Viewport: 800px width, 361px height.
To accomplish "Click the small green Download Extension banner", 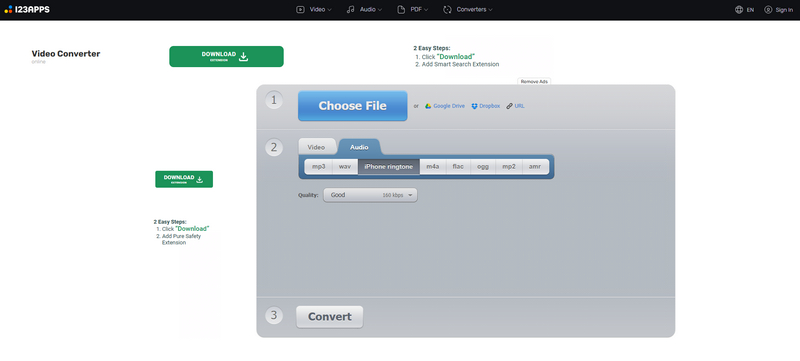I will pos(184,179).
